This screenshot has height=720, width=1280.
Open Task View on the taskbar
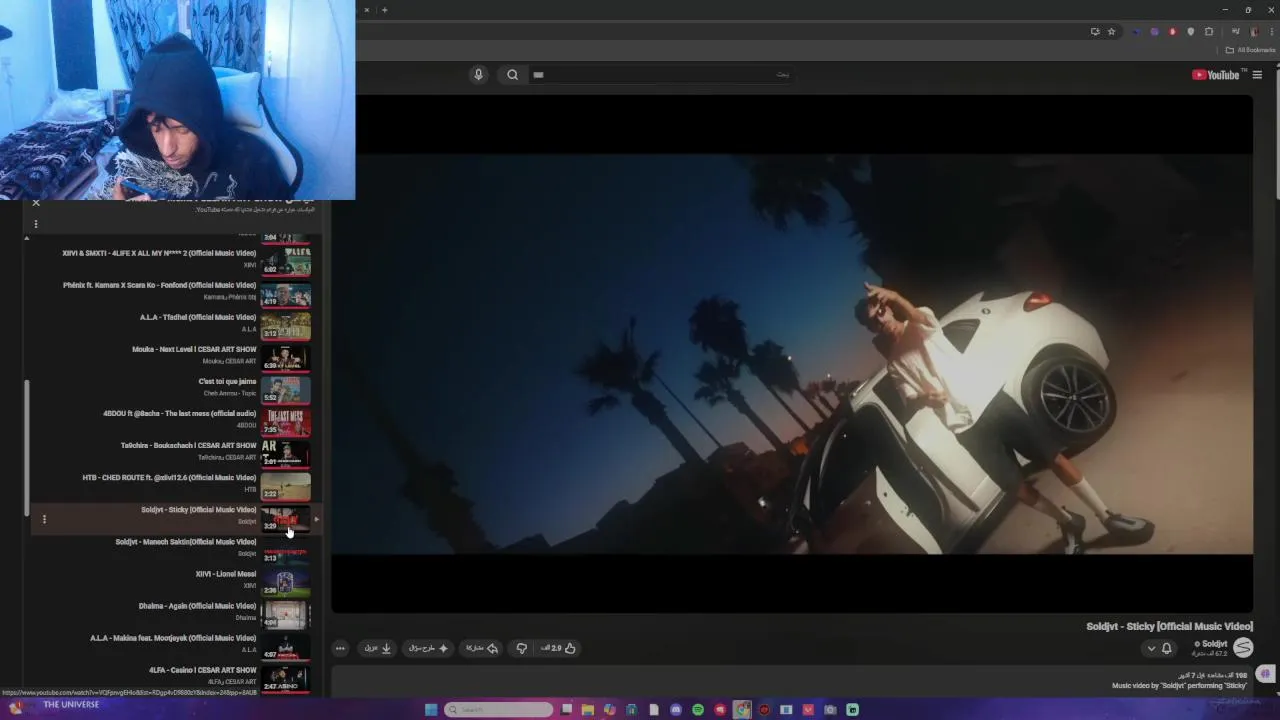coord(566,710)
